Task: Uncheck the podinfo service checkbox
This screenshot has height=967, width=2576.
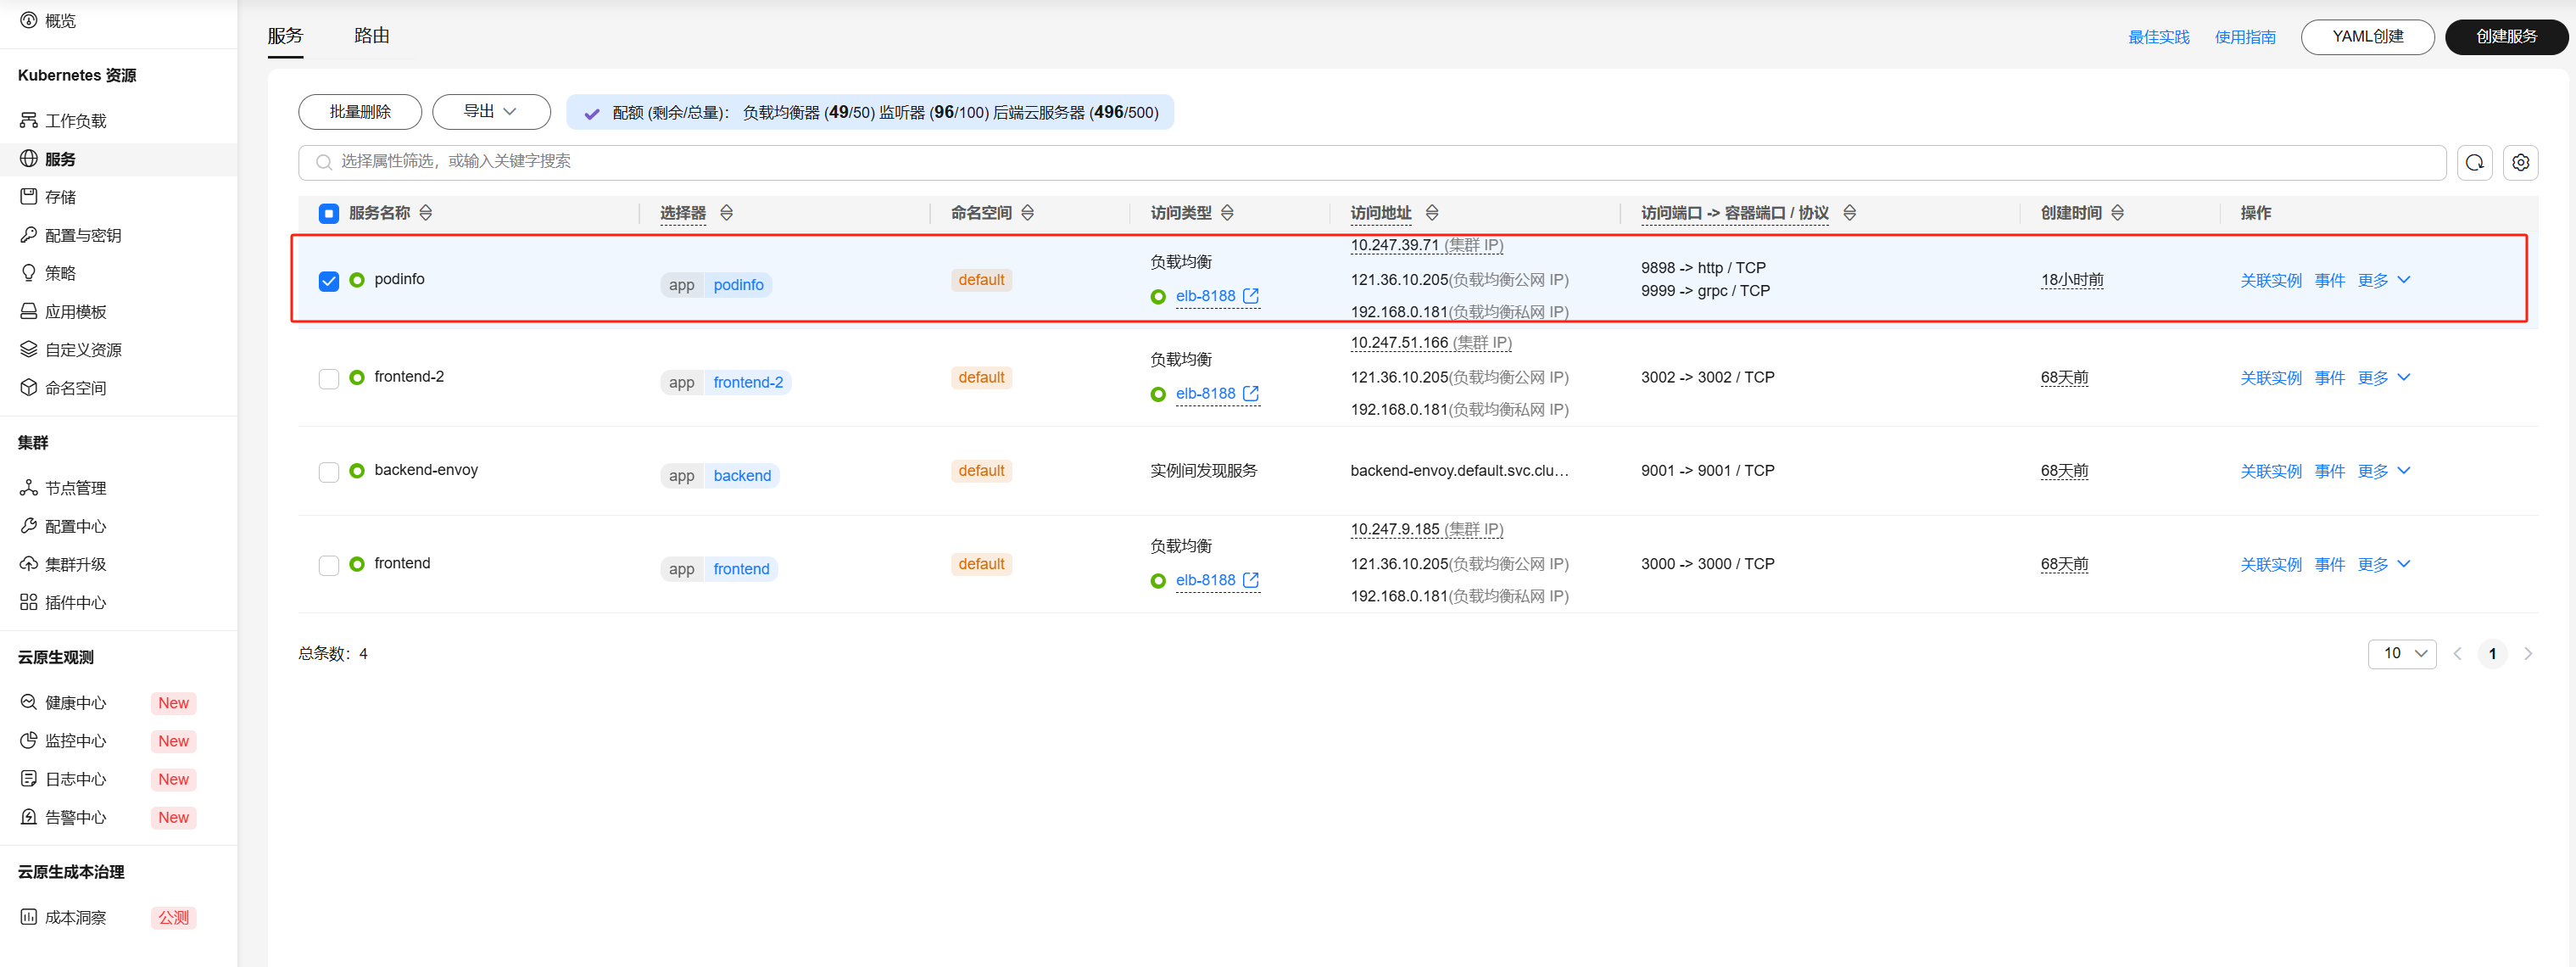Action: 329,281
